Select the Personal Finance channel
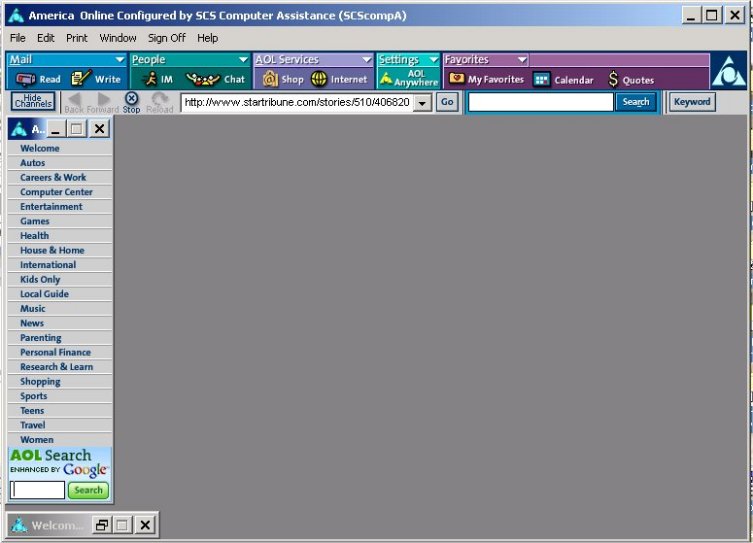This screenshot has width=753, height=543. pyautogui.click(x=55, y=352)
